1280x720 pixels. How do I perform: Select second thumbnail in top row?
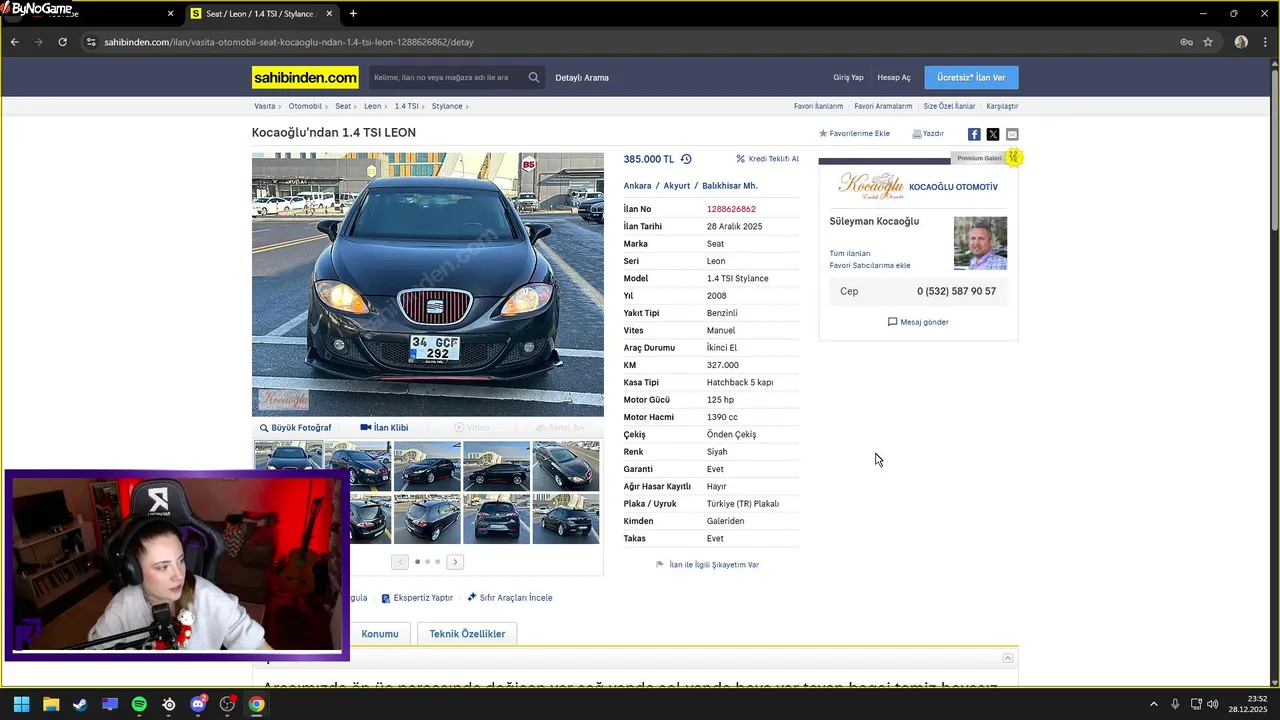(x=358, y=466)
